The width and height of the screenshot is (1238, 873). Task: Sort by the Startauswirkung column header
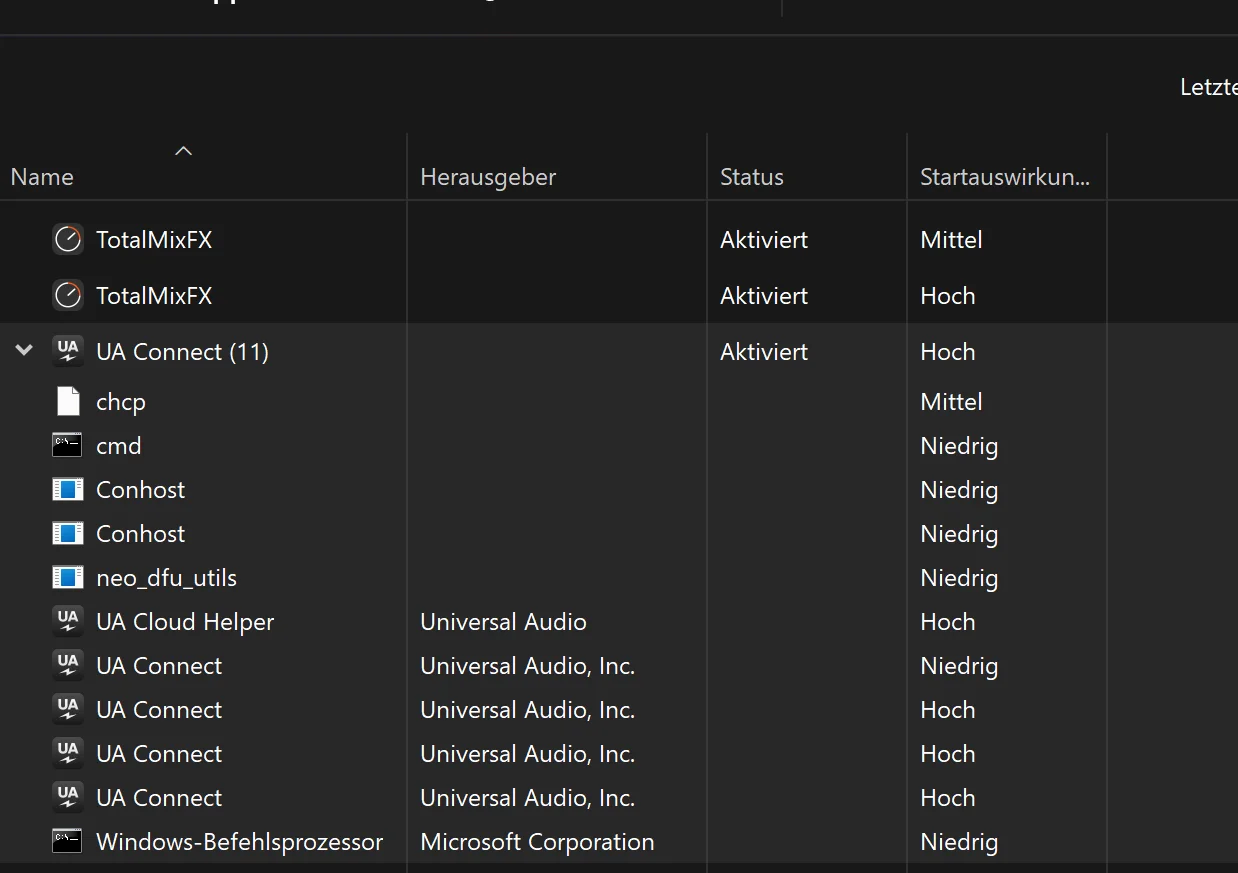(x=1005, y=177)
